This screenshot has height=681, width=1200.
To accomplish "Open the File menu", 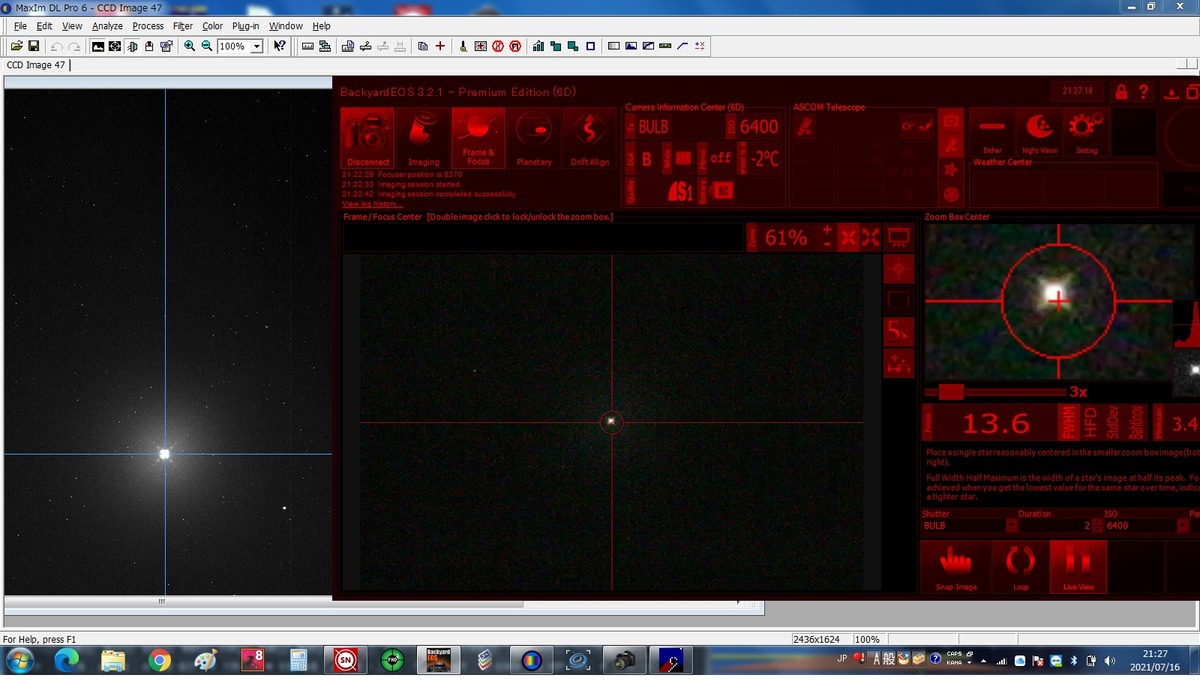I will pyautogui.click(x=20, y=26).
